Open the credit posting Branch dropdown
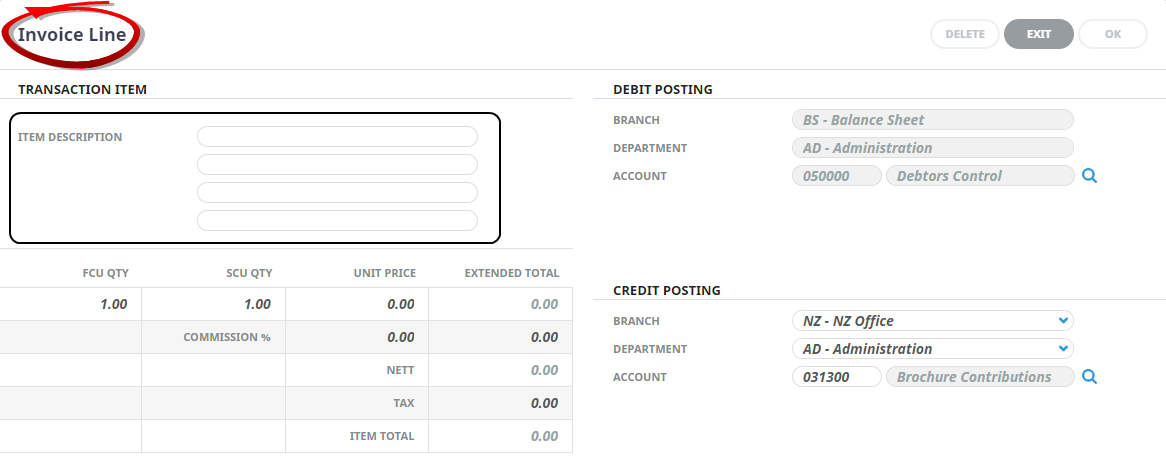Viewport: 1166px width, 470px height. pyautogui.click(x=931, y=321)
